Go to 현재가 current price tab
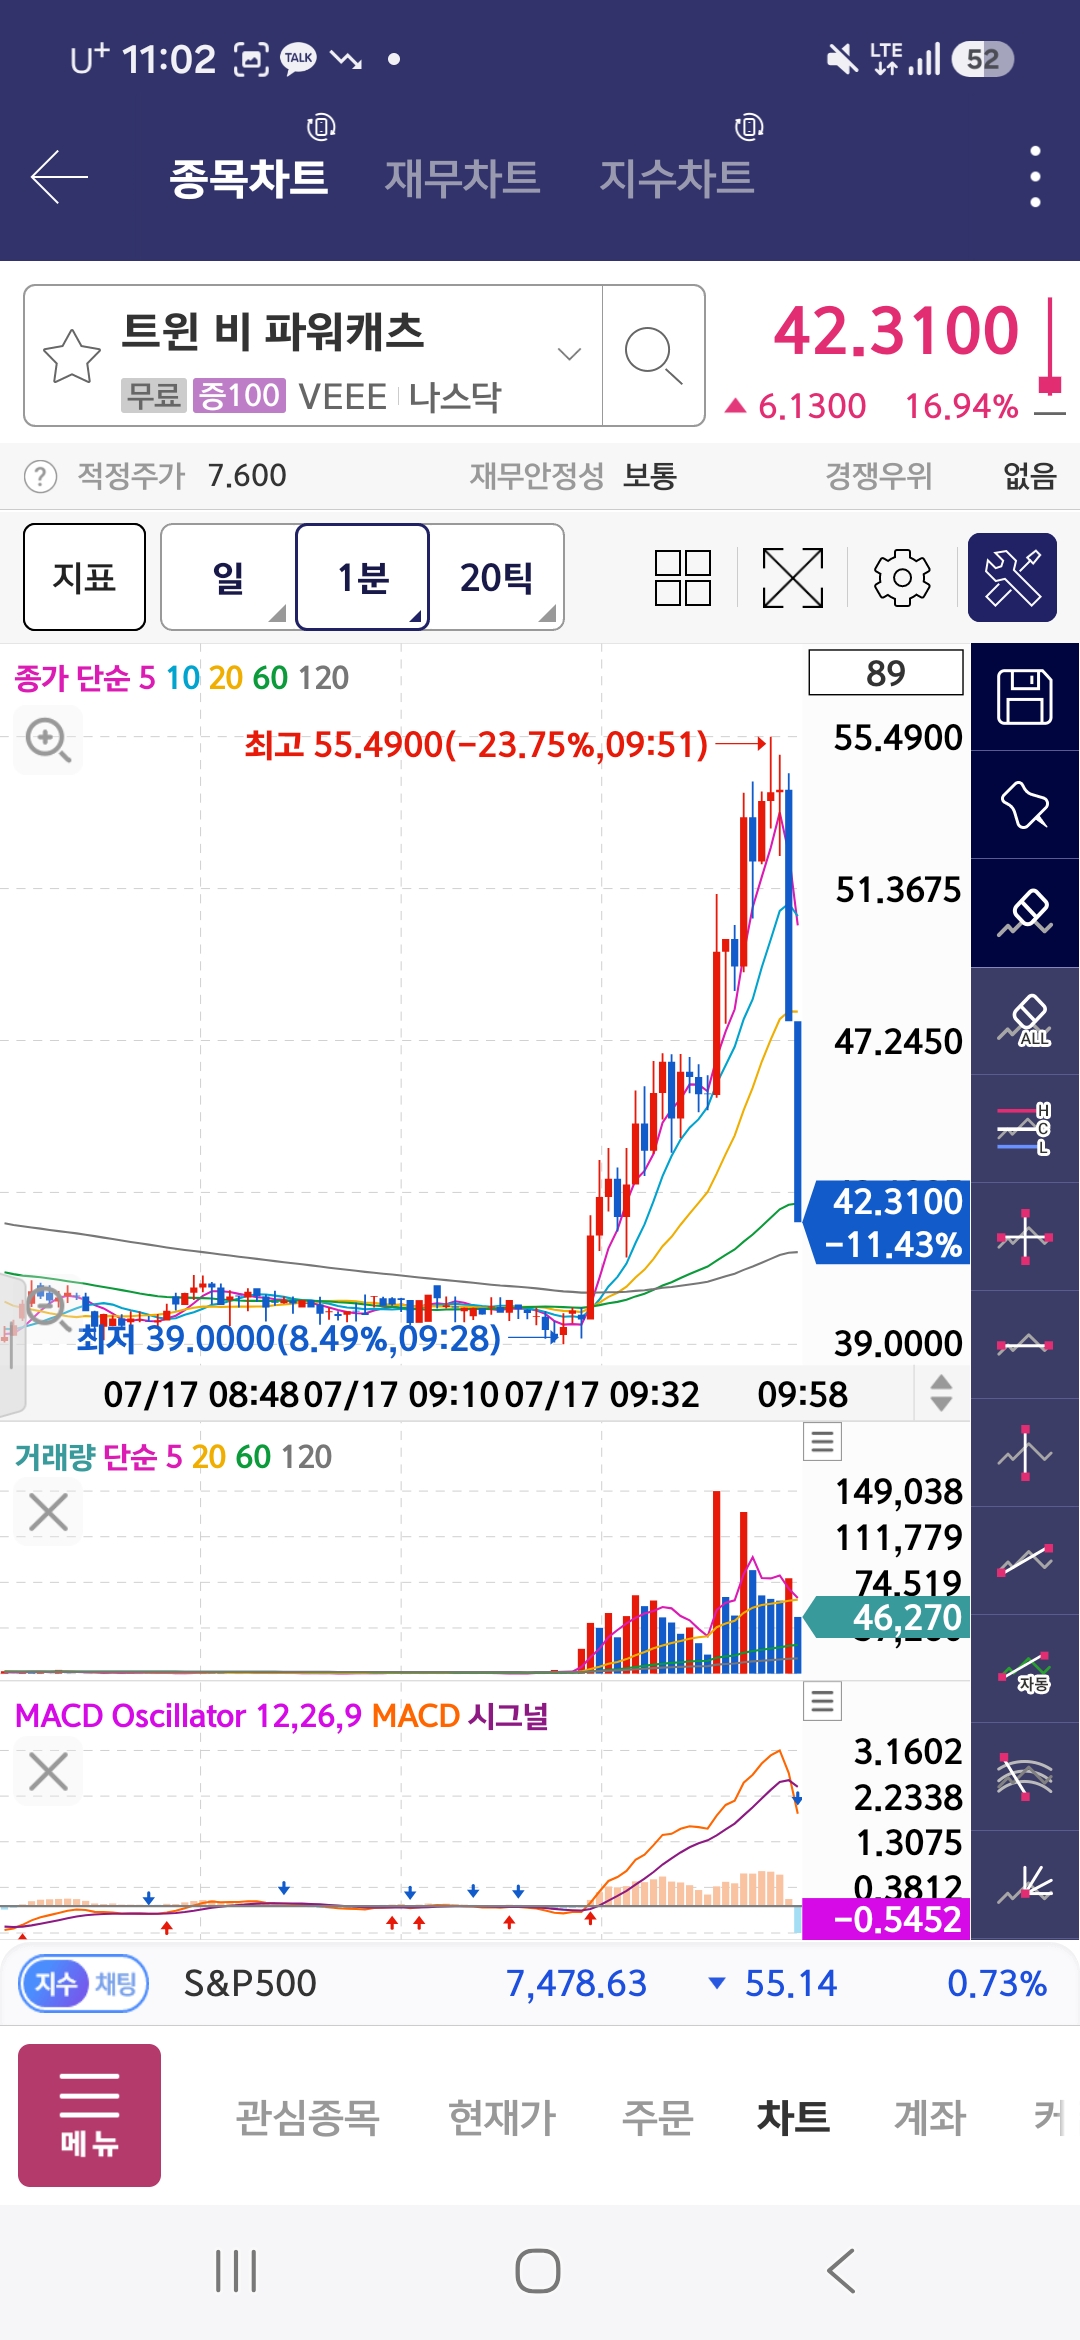Screen dimensions: 1080x2340 click(x=502, y=2117)
